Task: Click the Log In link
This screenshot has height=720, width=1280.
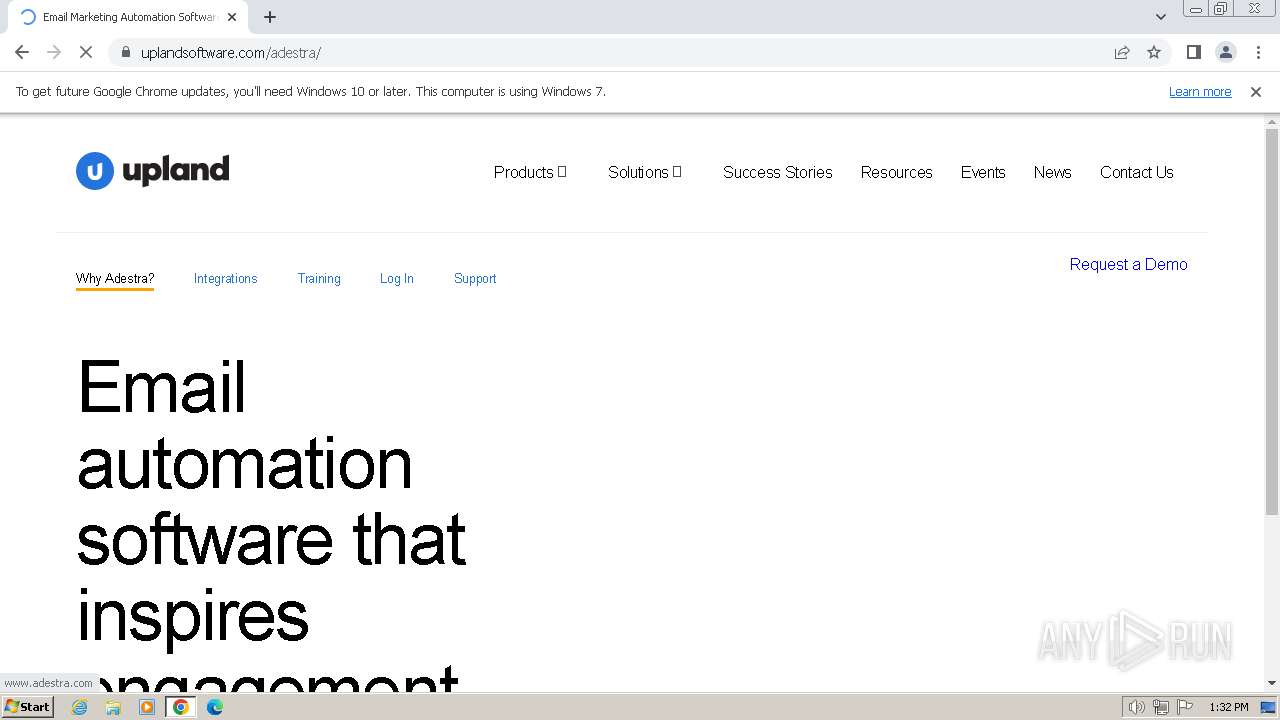Action: coord(397,279)
